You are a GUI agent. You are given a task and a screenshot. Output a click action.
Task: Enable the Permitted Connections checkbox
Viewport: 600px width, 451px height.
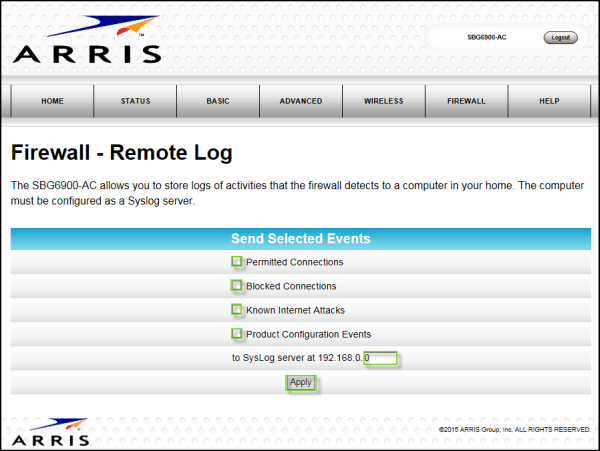(238, 262)
